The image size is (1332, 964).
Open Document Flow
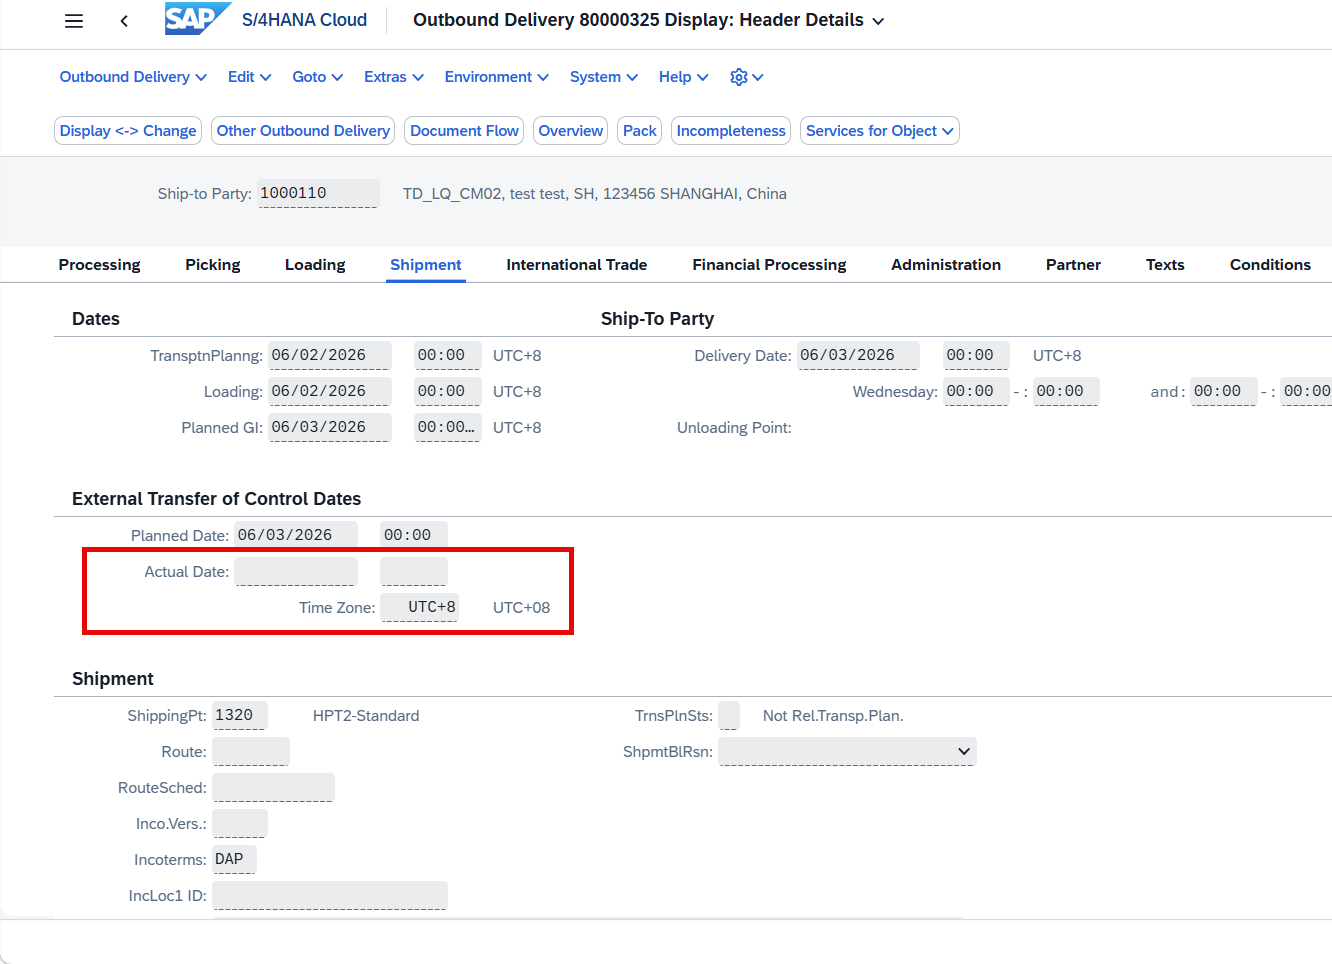tap(464, 131)
